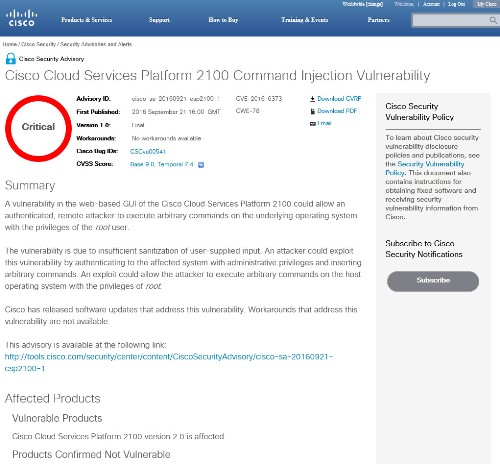Open CVSS score Base 9.0, Temporal 7.4 link

[x=161, y=164]
